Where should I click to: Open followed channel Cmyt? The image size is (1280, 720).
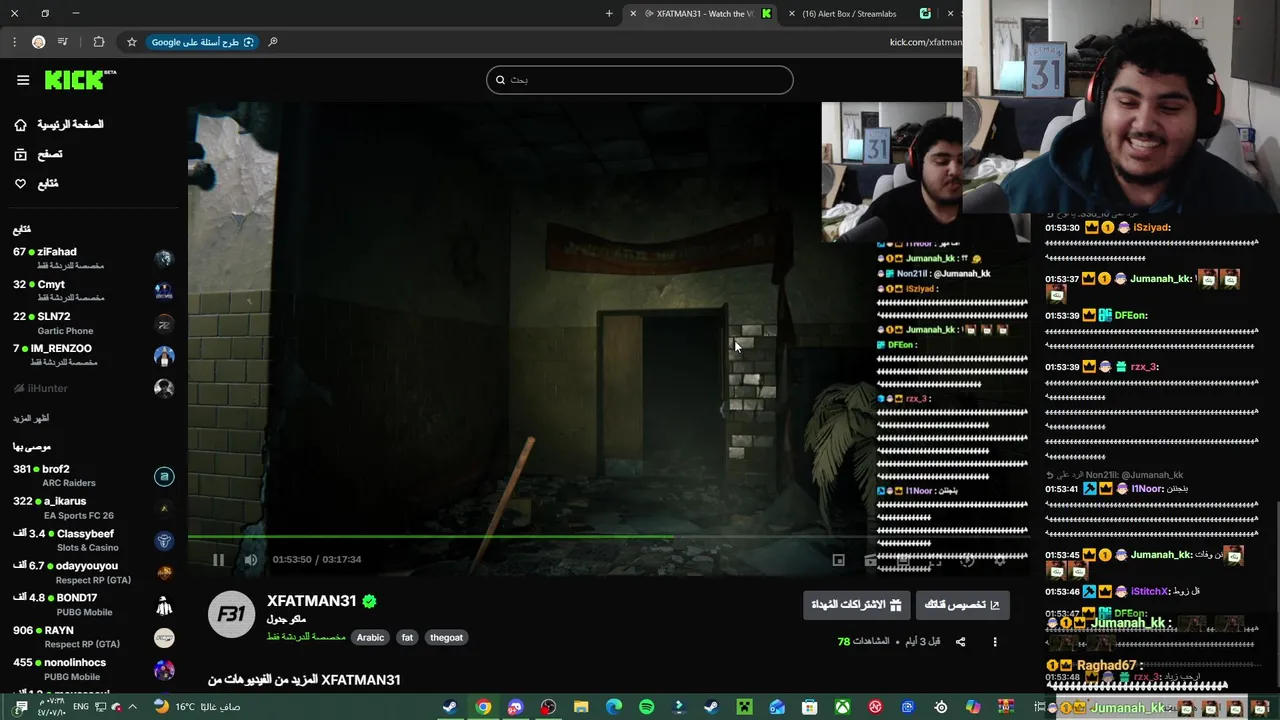tap(92, 290)
